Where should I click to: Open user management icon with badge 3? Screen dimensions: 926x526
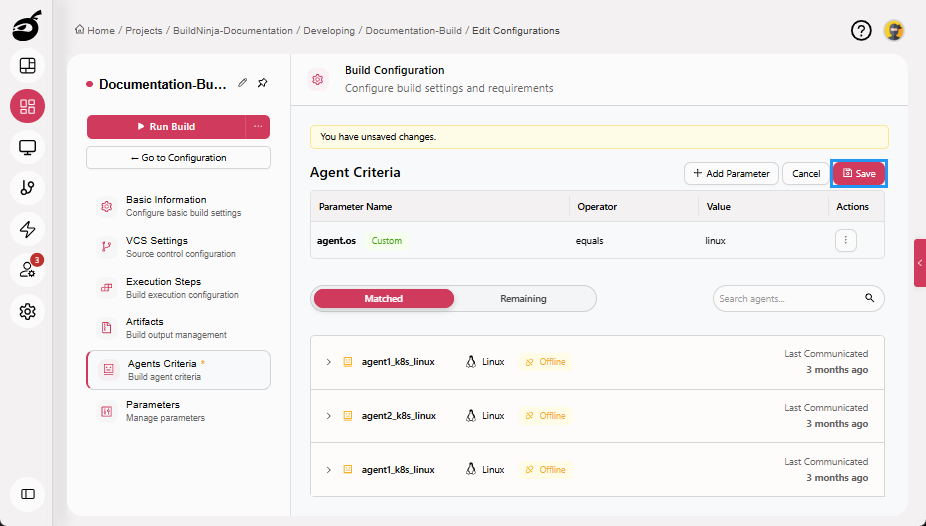[27, 270]
